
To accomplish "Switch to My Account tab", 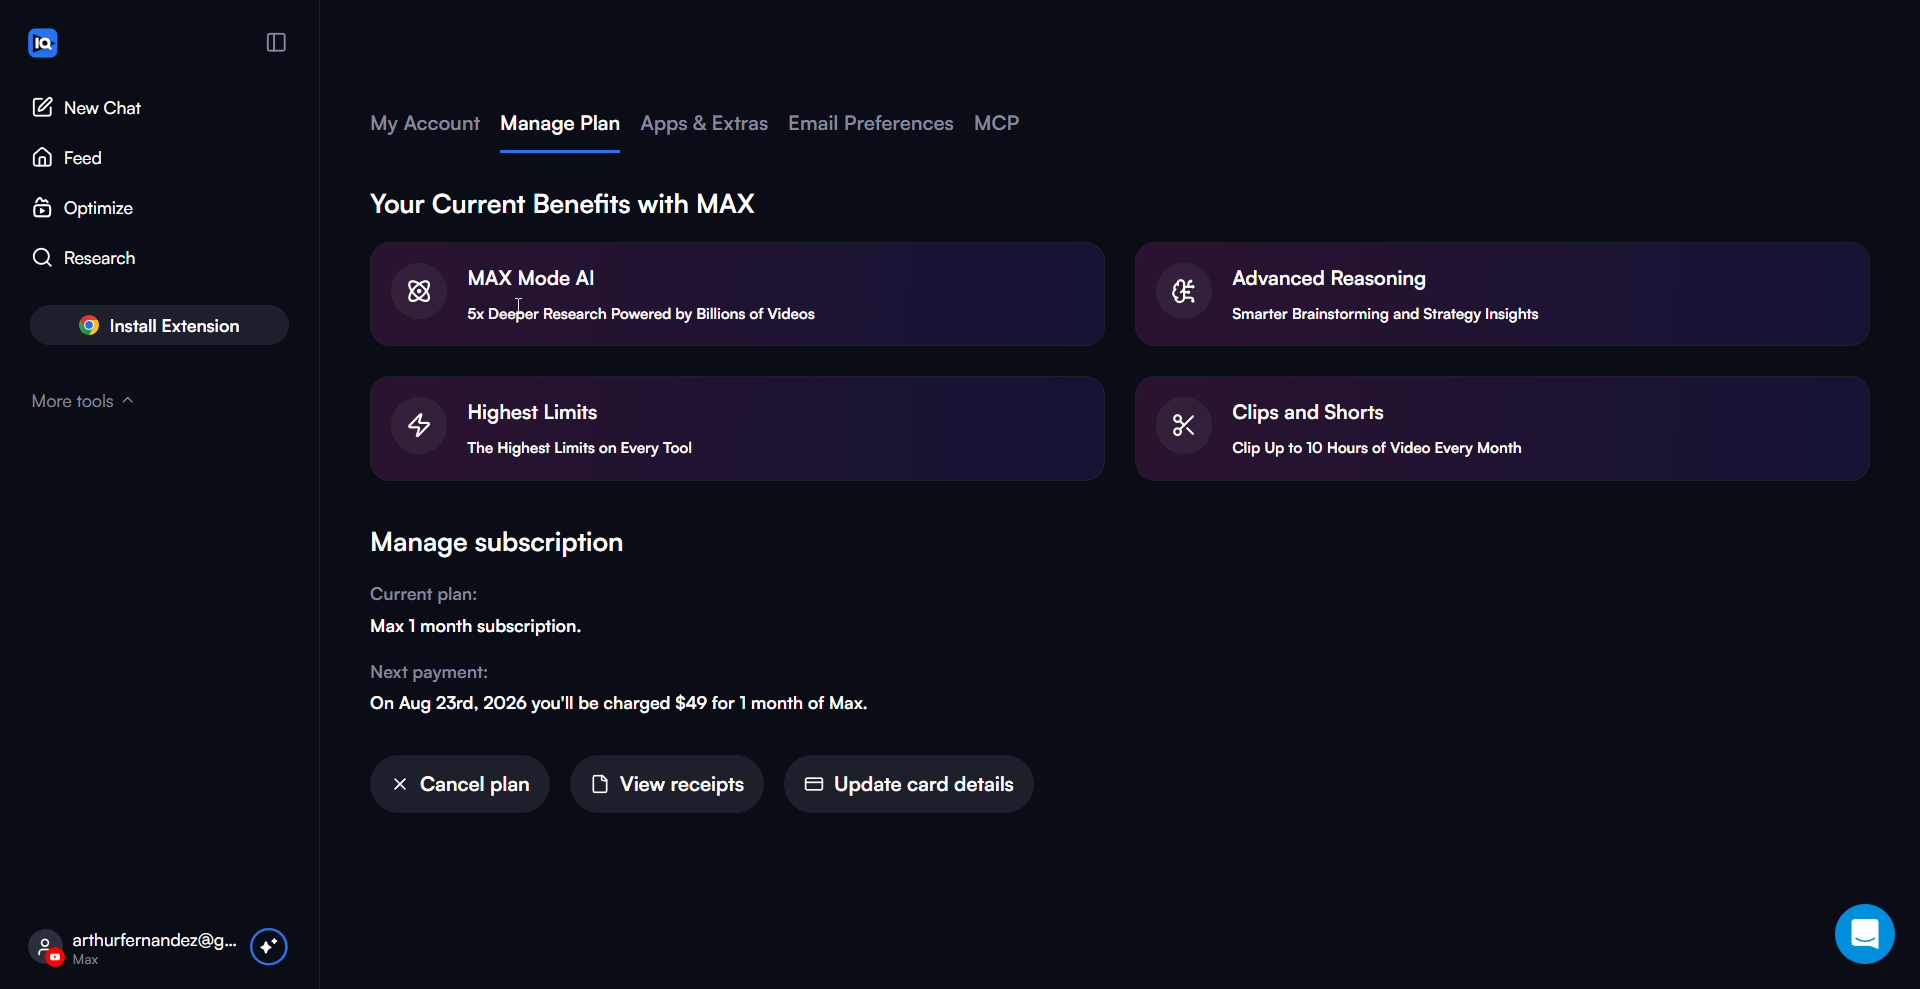I will coord(425,123).
